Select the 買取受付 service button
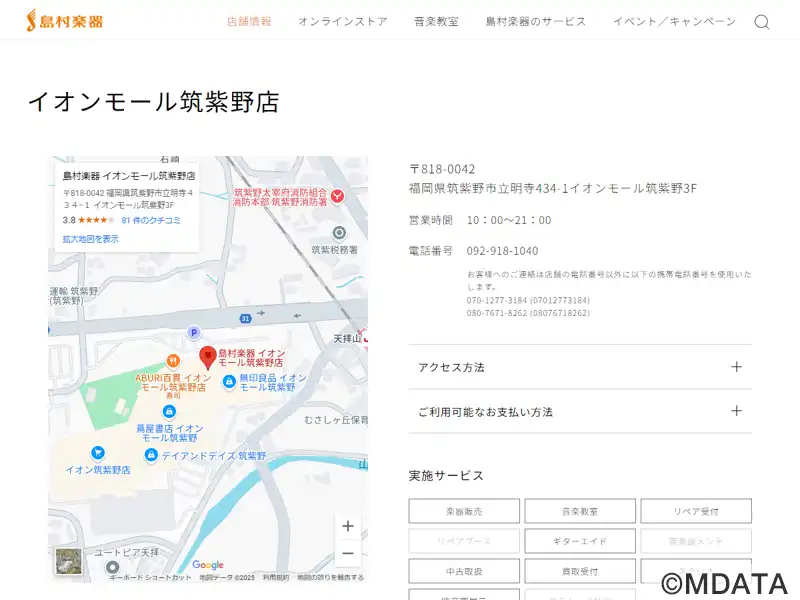 click(580, 571)
